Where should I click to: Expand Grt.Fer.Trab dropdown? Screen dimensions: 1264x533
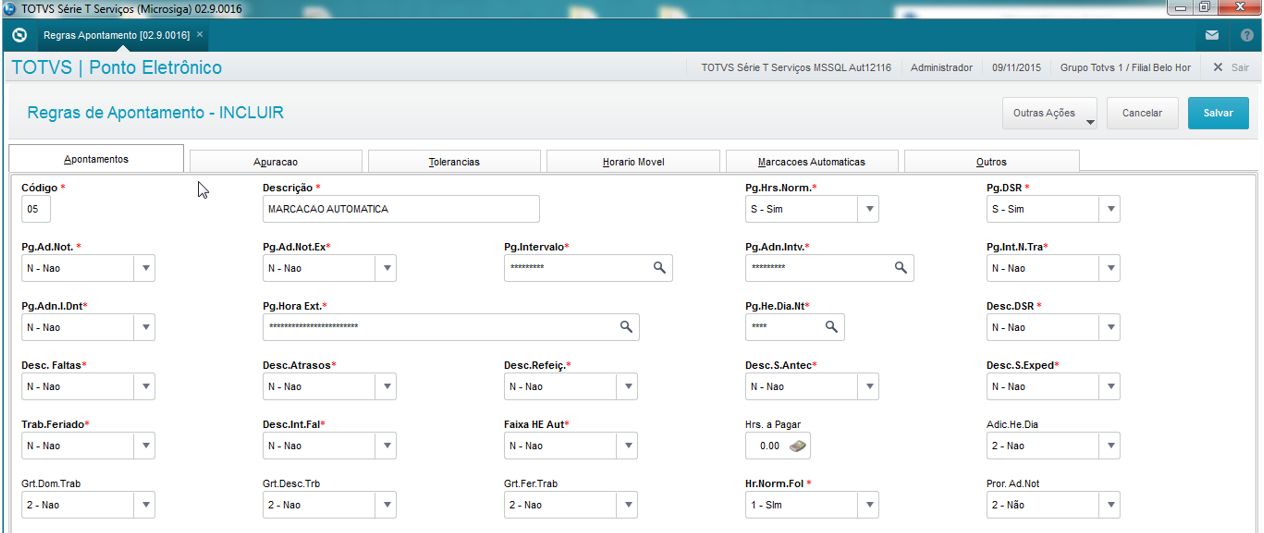(627, 505)
